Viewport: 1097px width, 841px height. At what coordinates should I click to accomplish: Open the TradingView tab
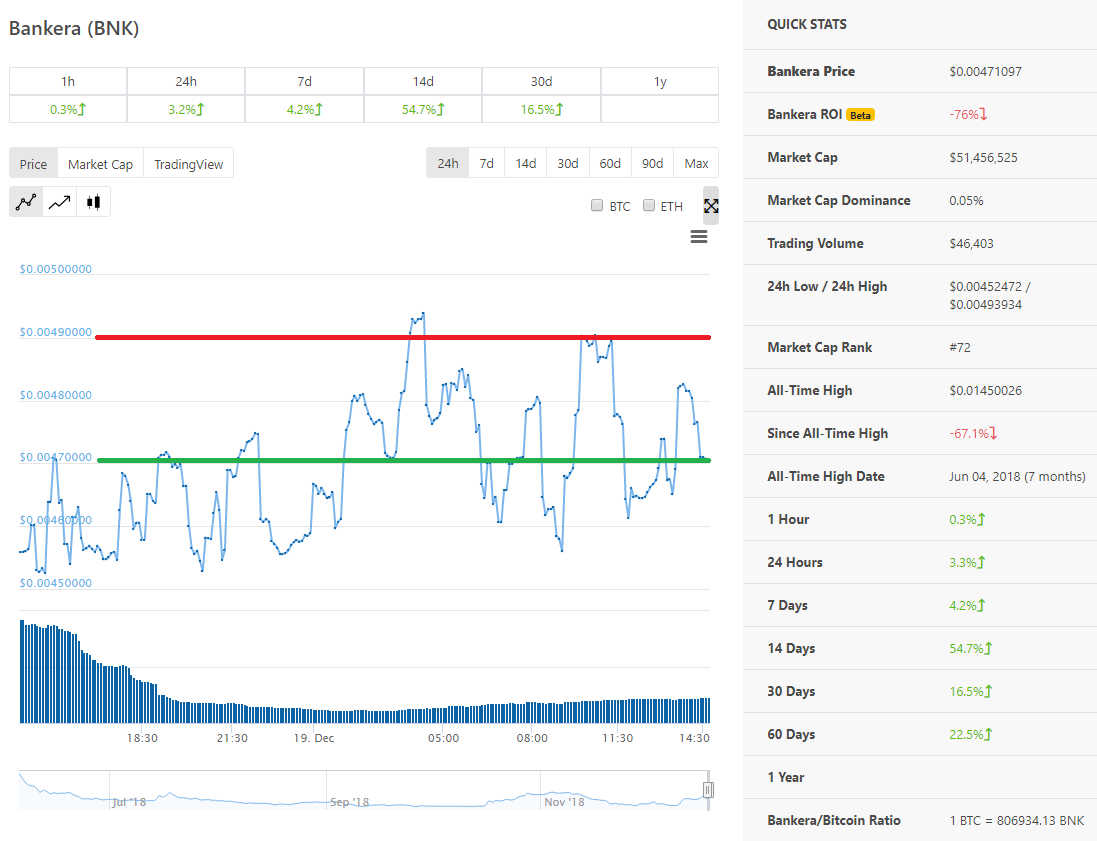(x=188, y=164)
